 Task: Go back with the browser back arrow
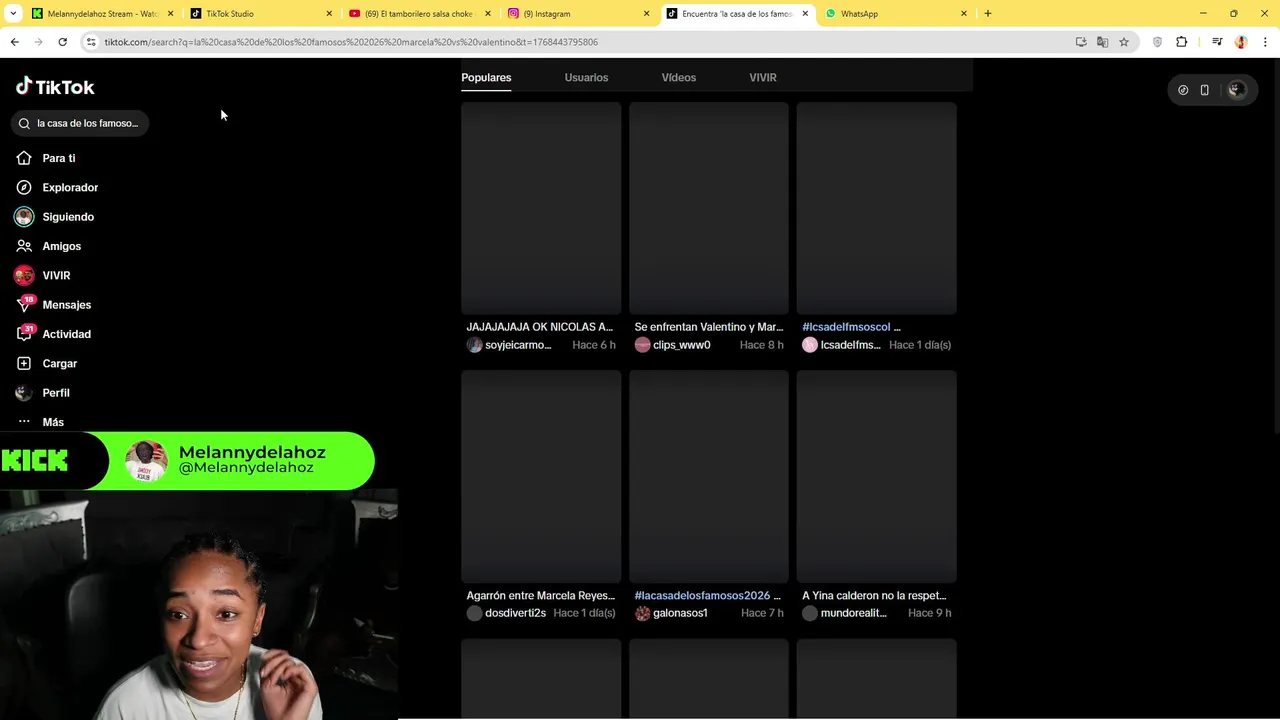click(x=14, y=42)
